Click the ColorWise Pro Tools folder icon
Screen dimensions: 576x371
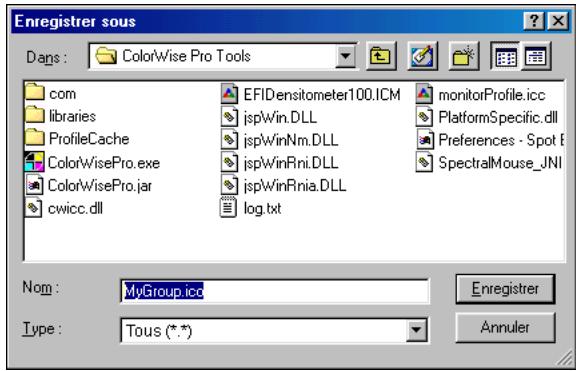106,56
